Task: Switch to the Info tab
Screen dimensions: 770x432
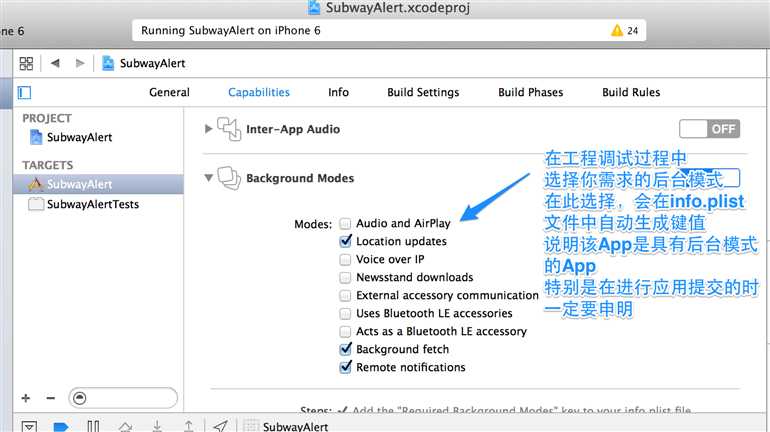Action: tap(338, 92)
